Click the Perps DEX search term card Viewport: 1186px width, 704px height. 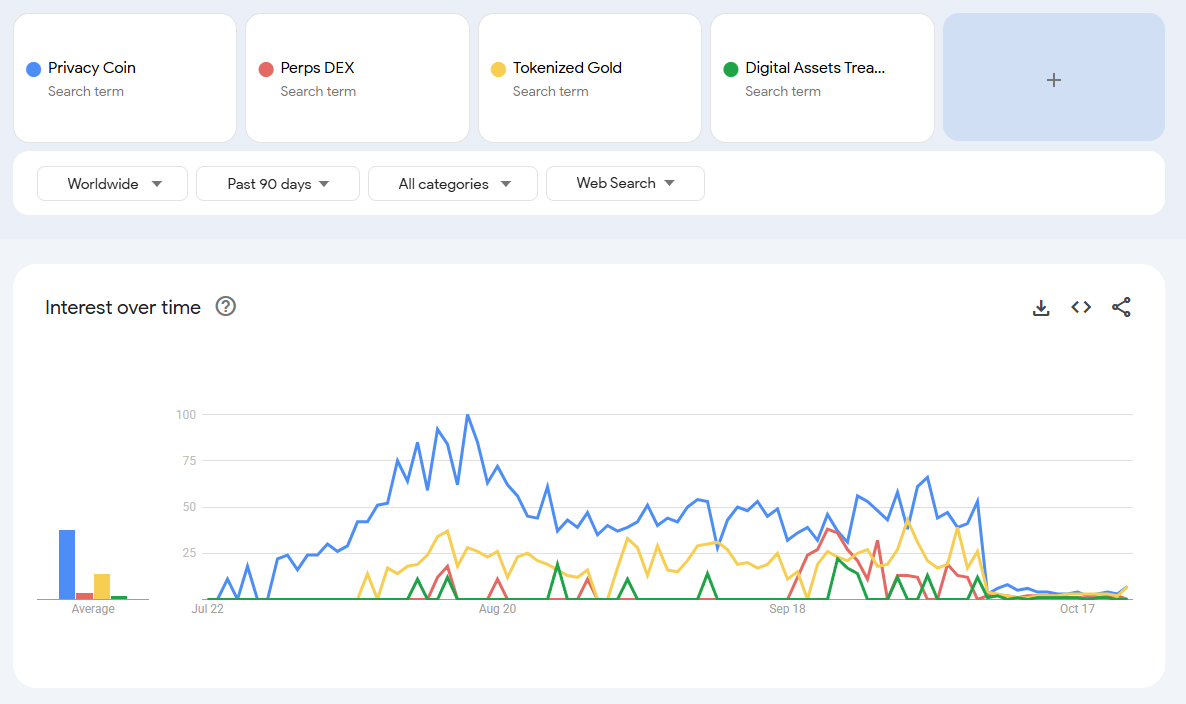(356, 78)
